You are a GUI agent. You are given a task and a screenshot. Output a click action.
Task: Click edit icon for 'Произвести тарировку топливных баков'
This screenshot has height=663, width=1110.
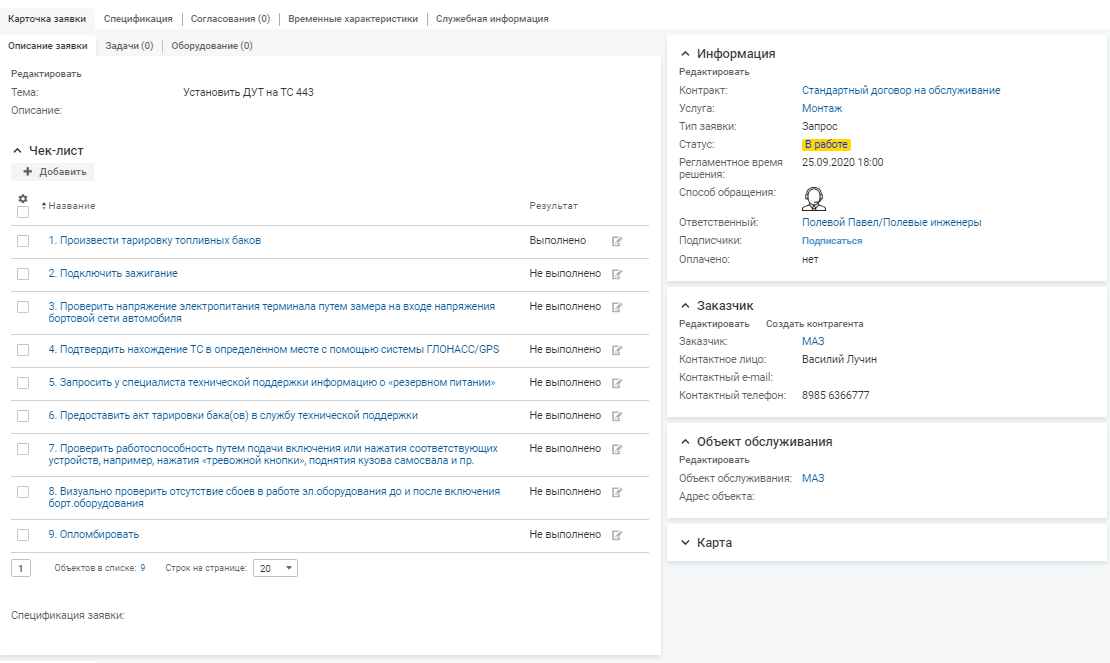pyautogui.click(x=617, y=241)
